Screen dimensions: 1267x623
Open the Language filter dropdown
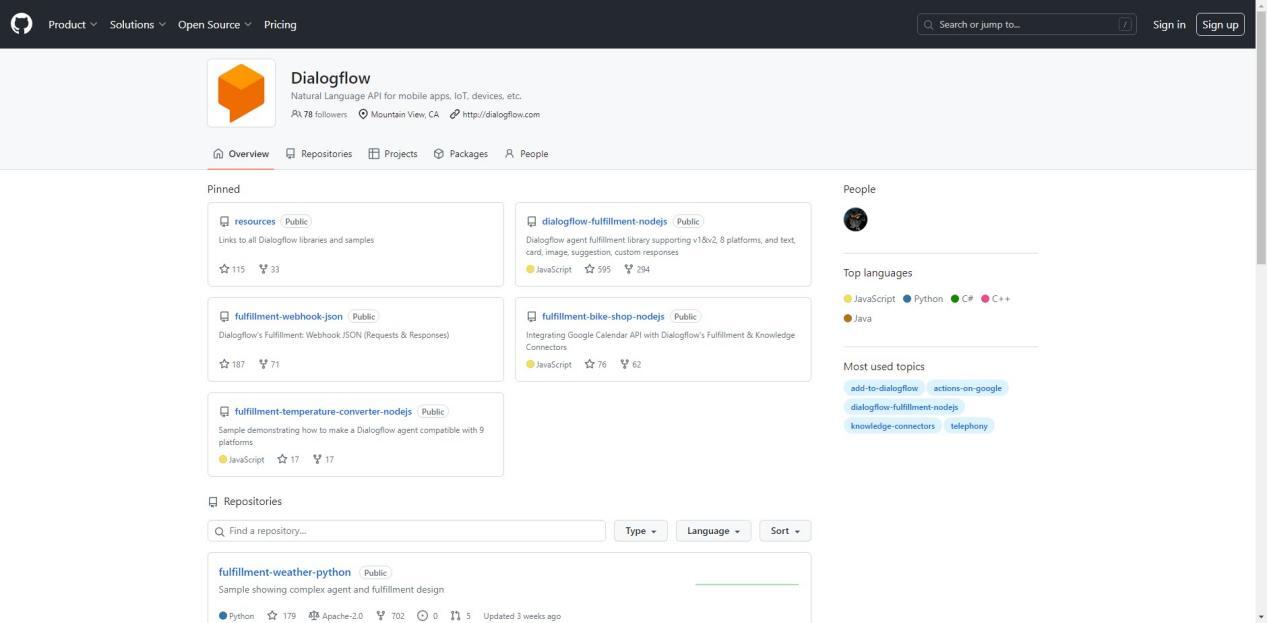coord(713,531)
